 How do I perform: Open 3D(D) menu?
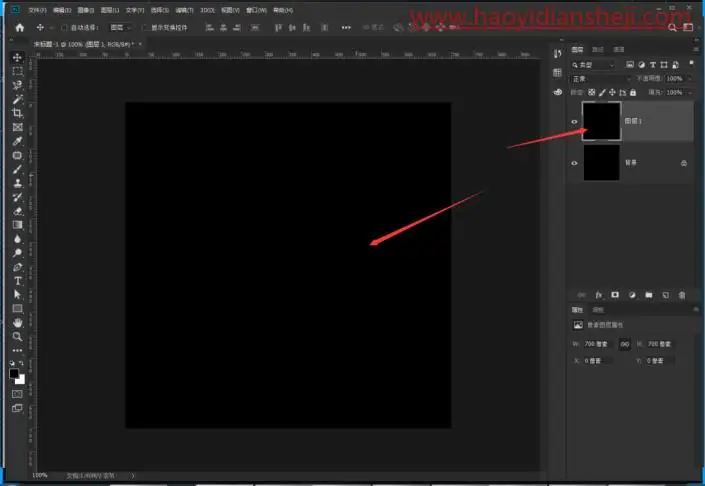pos(207,10)
